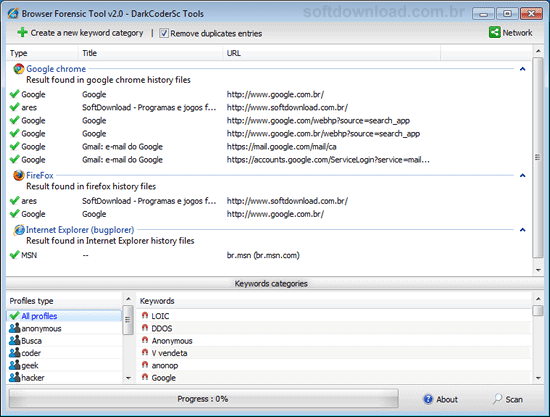The height and width of the screenshot is (417, 550).
Task: Select the LOIC keyword text
Action: [160, 316]
